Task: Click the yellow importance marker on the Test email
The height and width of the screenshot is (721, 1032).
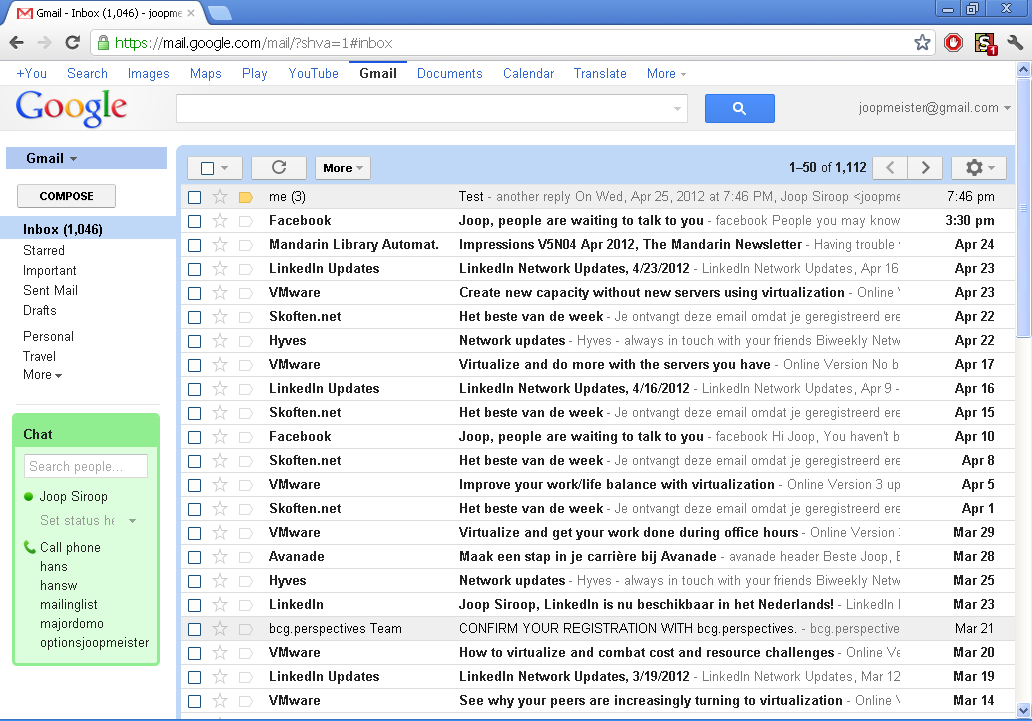Action: 245,197
